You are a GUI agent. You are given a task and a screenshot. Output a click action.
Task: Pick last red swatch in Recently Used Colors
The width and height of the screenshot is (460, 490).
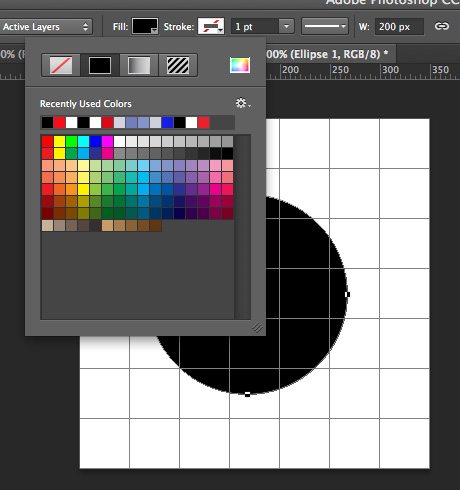click(204, 123)
